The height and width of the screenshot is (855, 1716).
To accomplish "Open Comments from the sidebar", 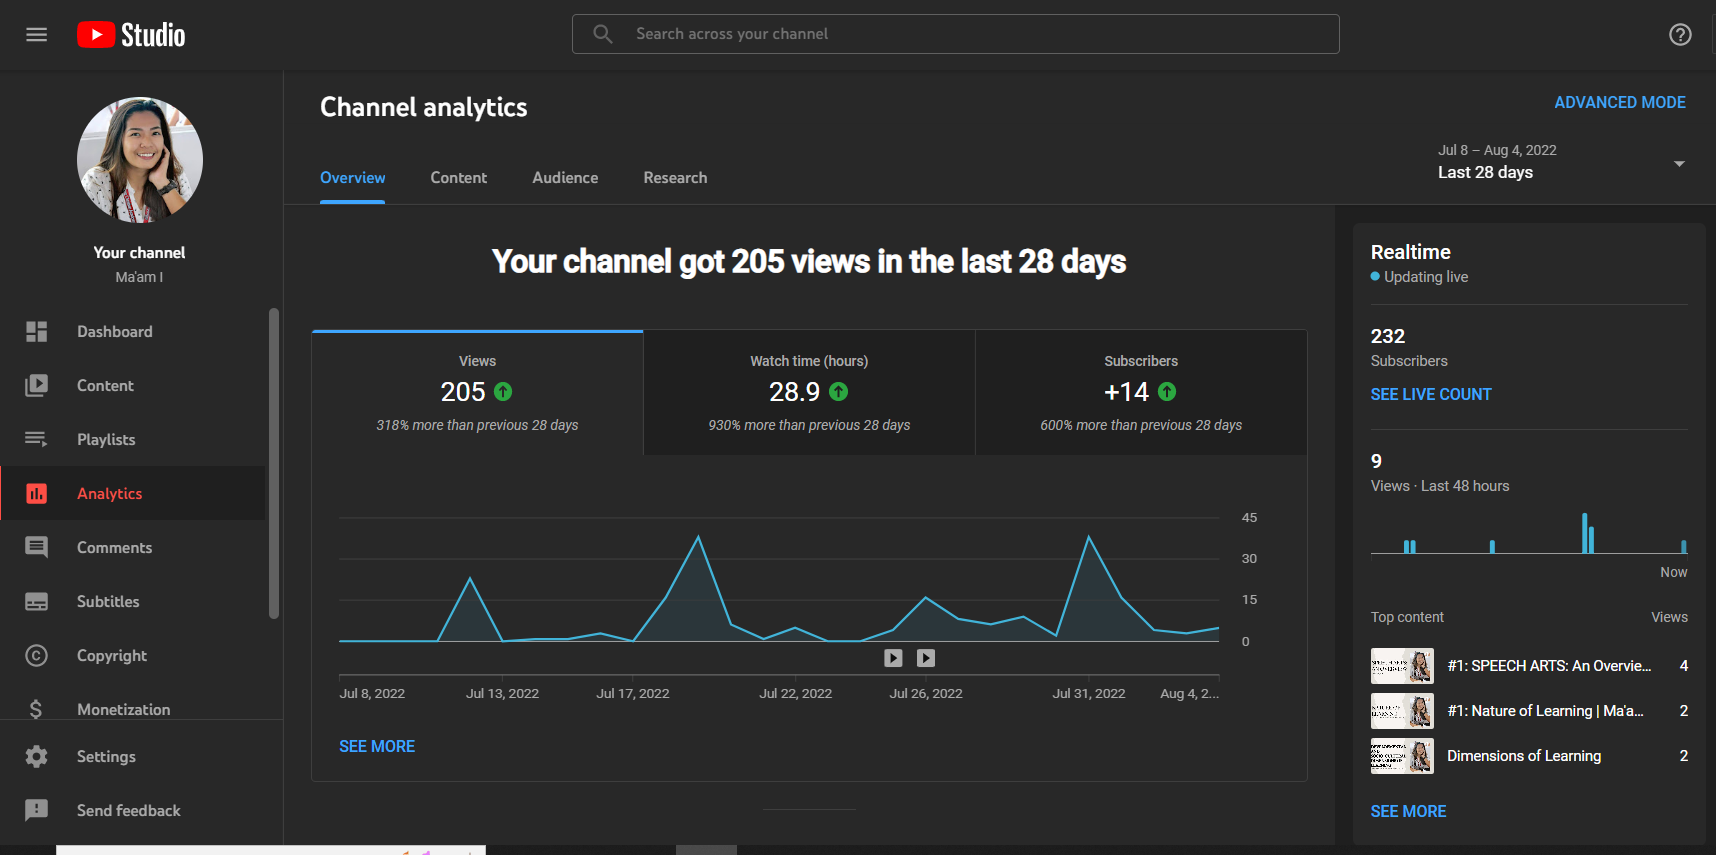I will (133, 548).
